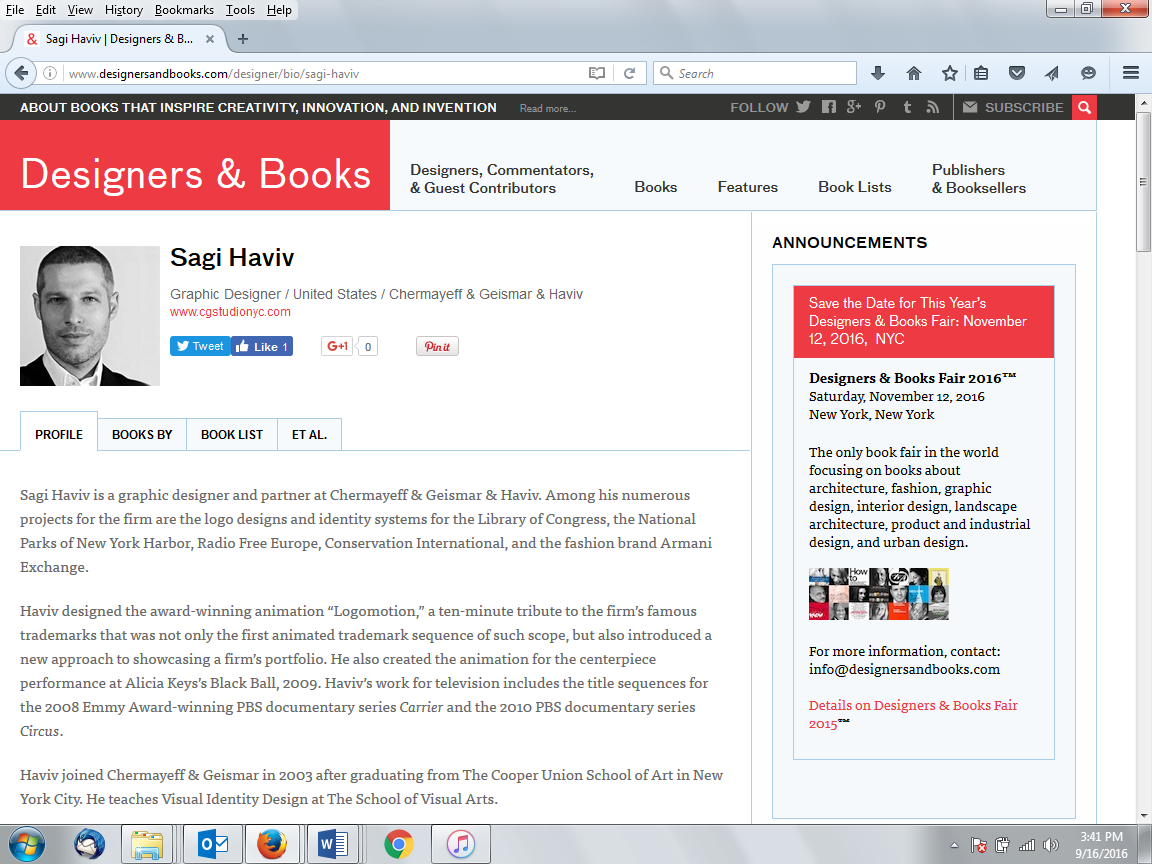The image size is (1152, 864).
Task: Open the View menu
Action: [x=80, y=10]
